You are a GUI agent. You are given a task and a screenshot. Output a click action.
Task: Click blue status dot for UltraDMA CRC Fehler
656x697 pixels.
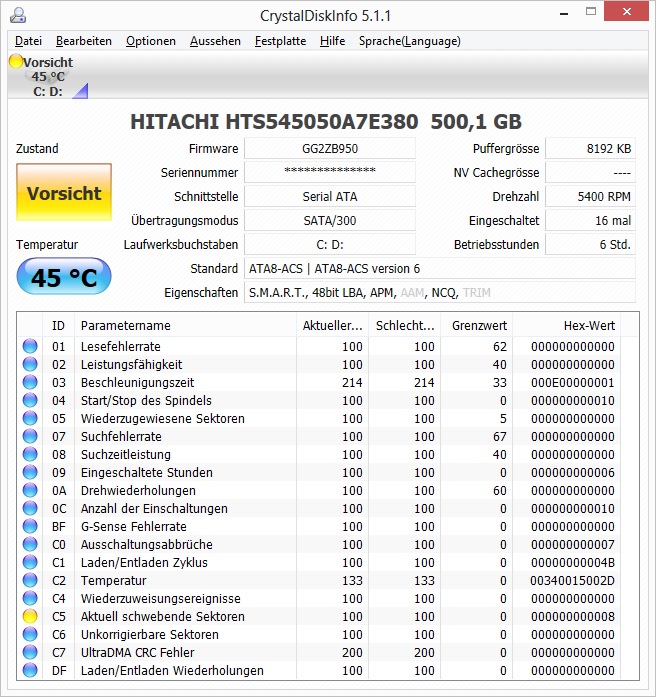click(x=30, y=653)
